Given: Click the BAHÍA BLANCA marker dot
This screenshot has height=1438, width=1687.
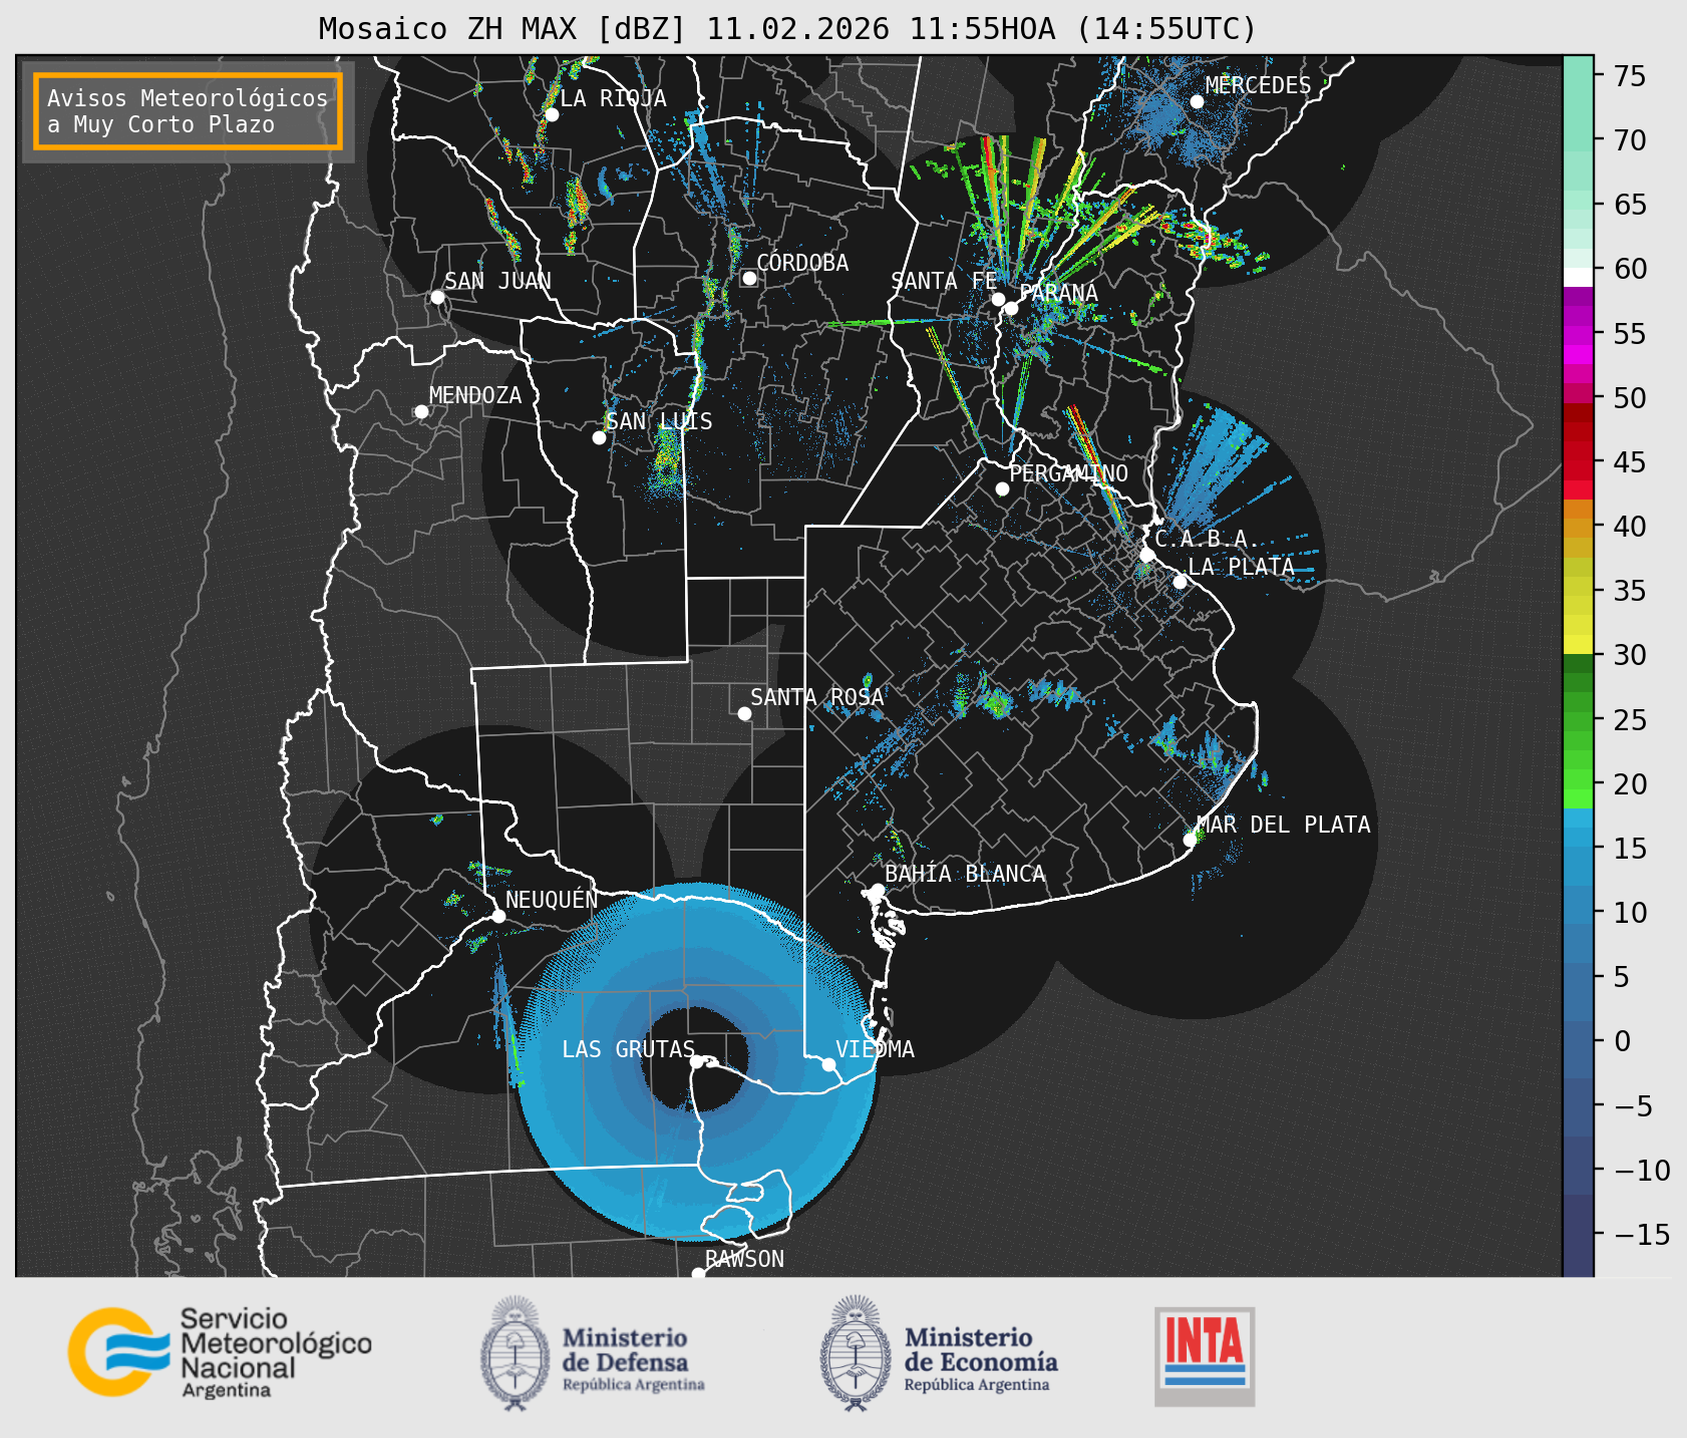Looking at the screenshot, I should pos(877,890).
